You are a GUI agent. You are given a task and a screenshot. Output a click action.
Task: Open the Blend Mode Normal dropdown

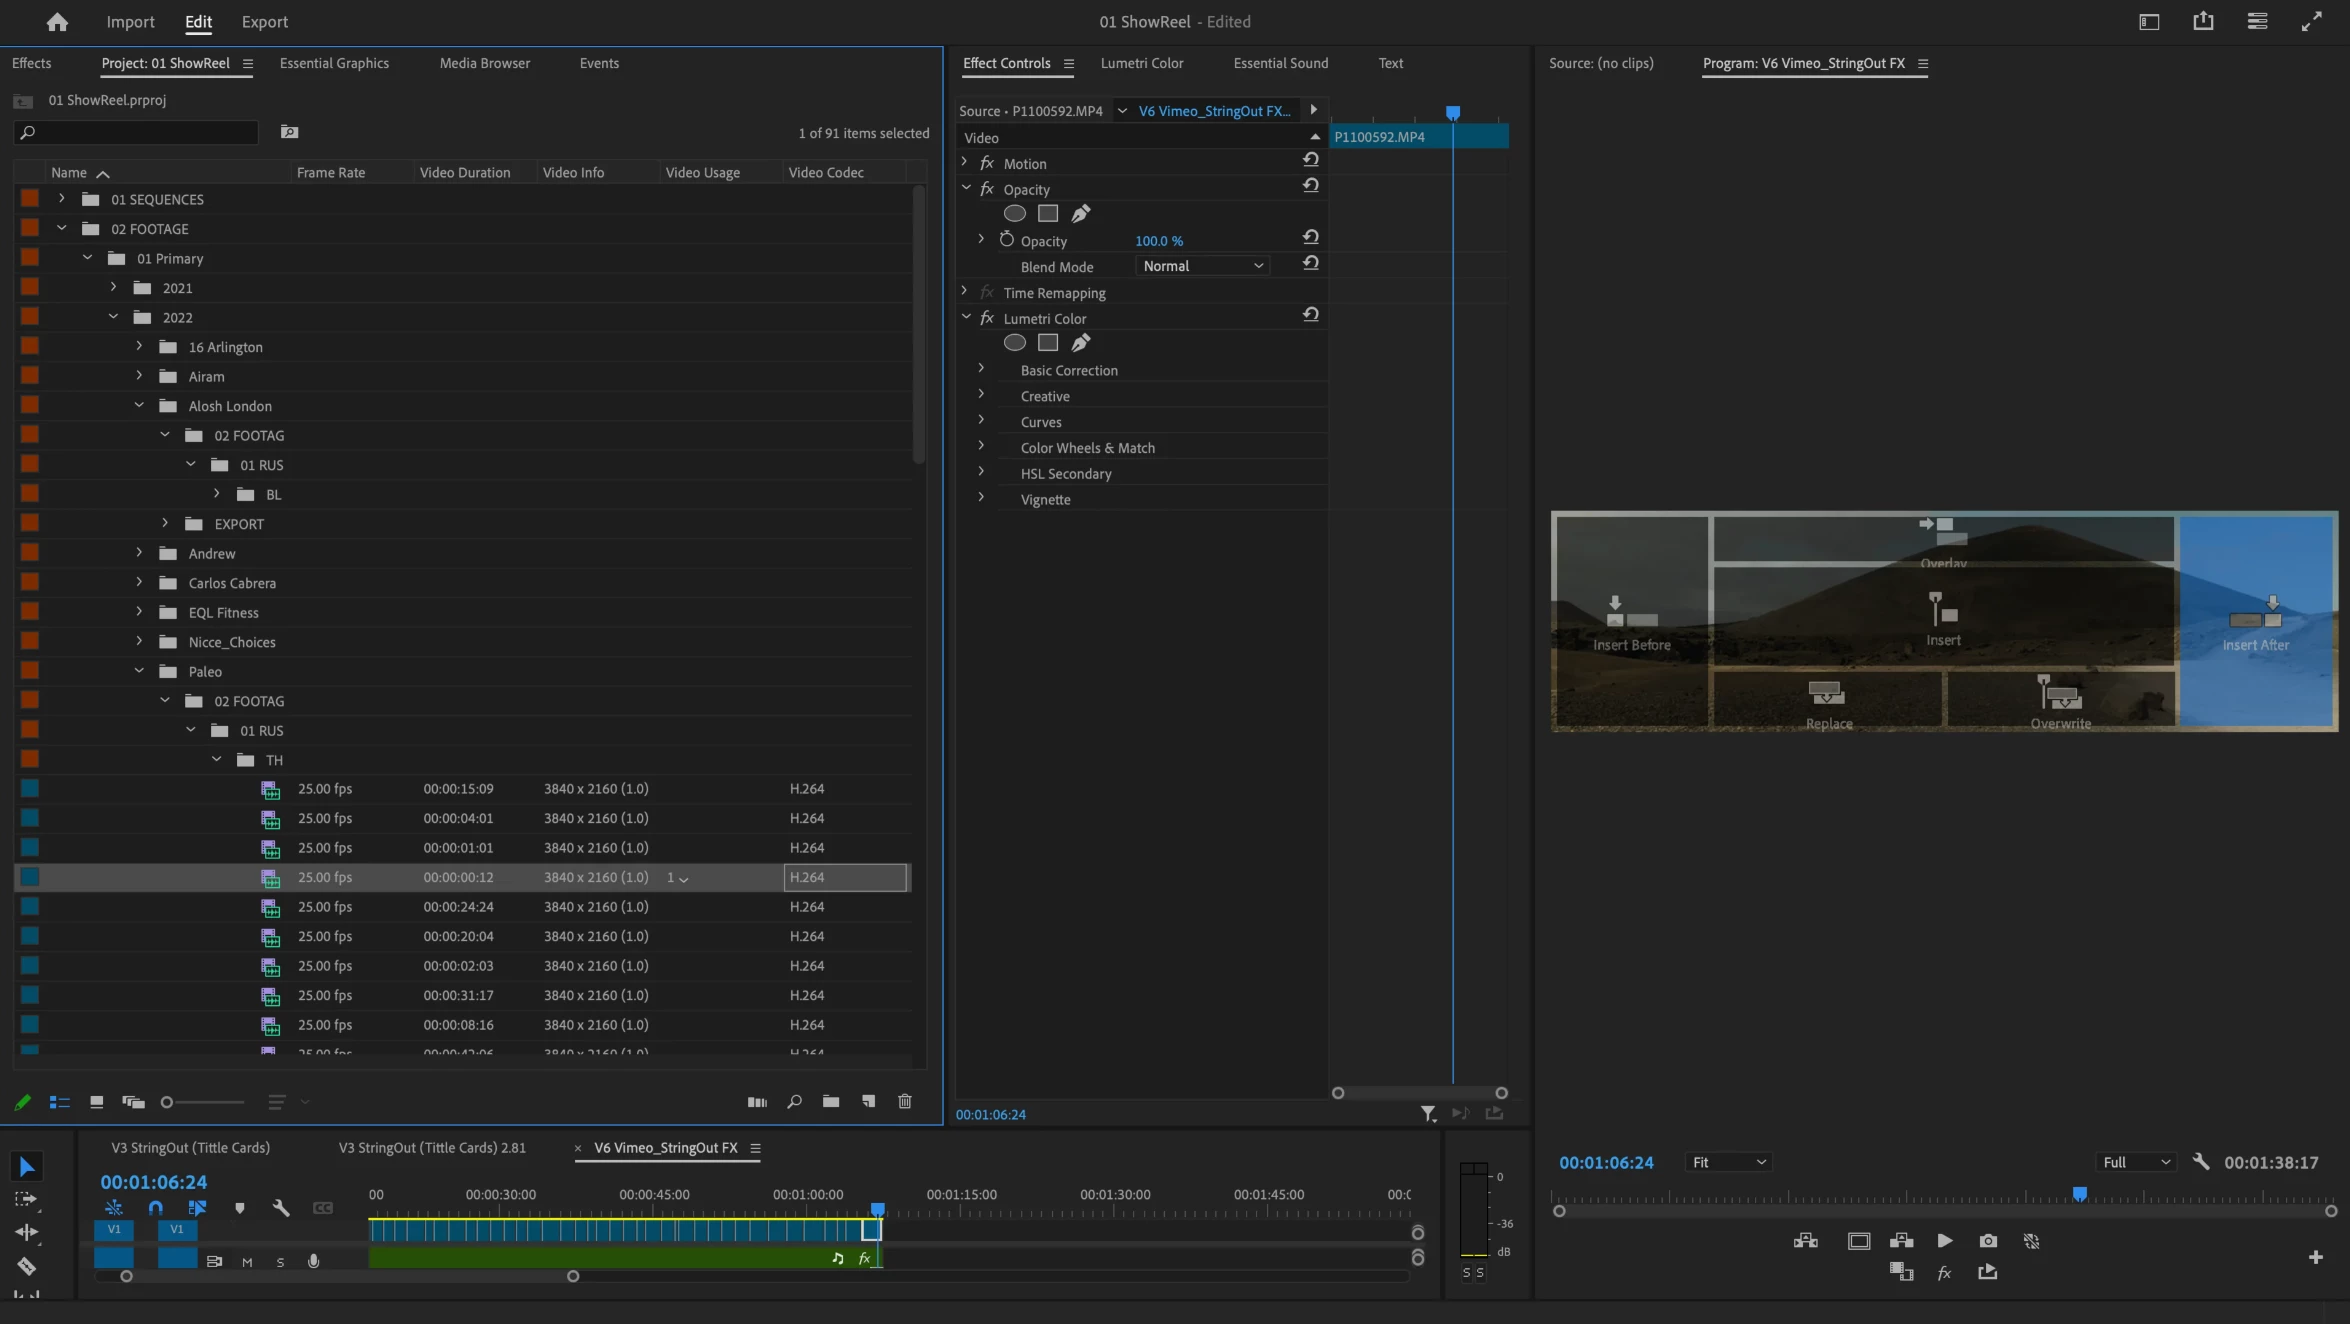point(1202,266)
